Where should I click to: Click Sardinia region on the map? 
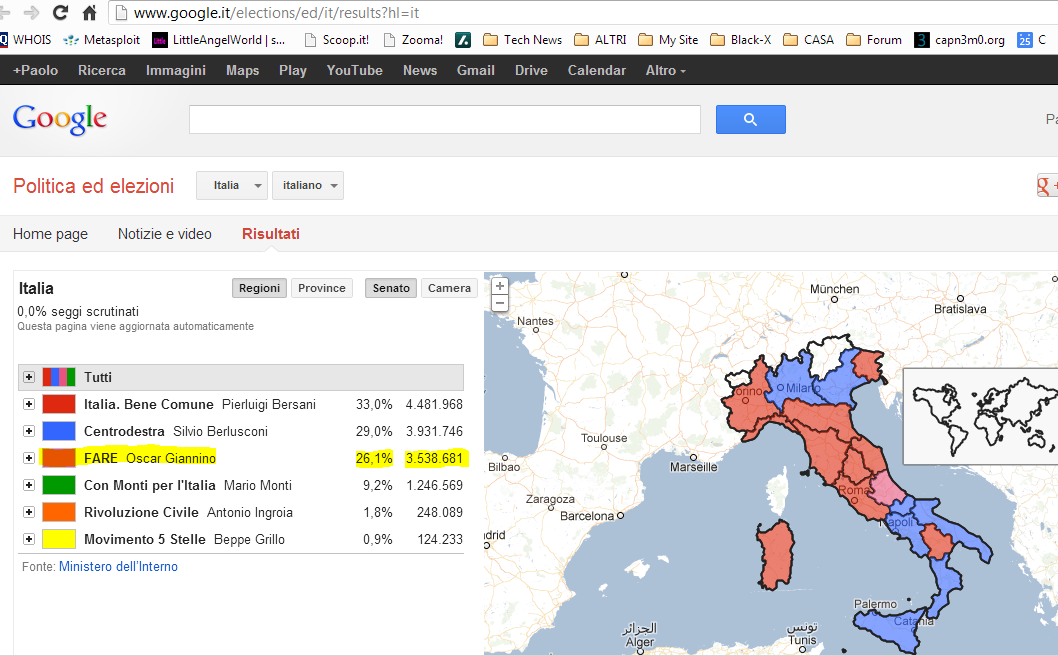pyautogui.click(x=775, y=555)
